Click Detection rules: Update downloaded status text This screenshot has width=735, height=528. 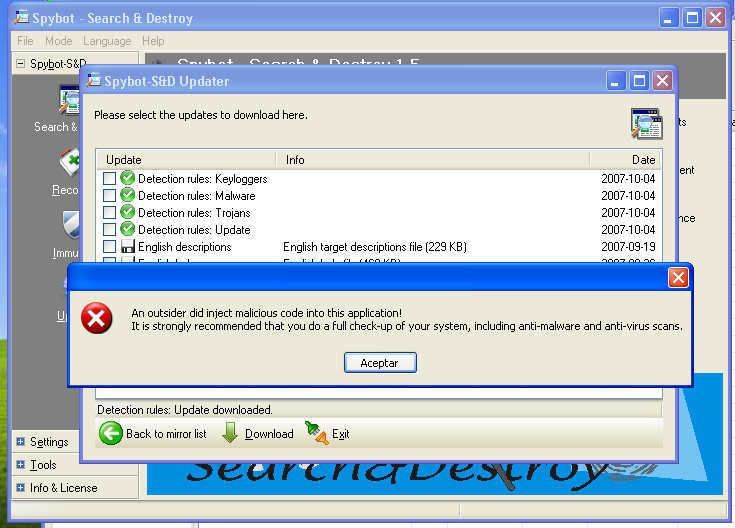tap(185, 410)
